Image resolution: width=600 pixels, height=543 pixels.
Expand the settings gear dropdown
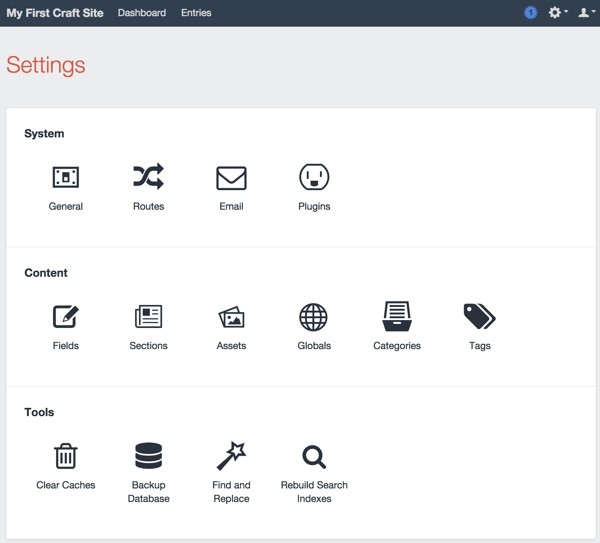tap(558, 13)
